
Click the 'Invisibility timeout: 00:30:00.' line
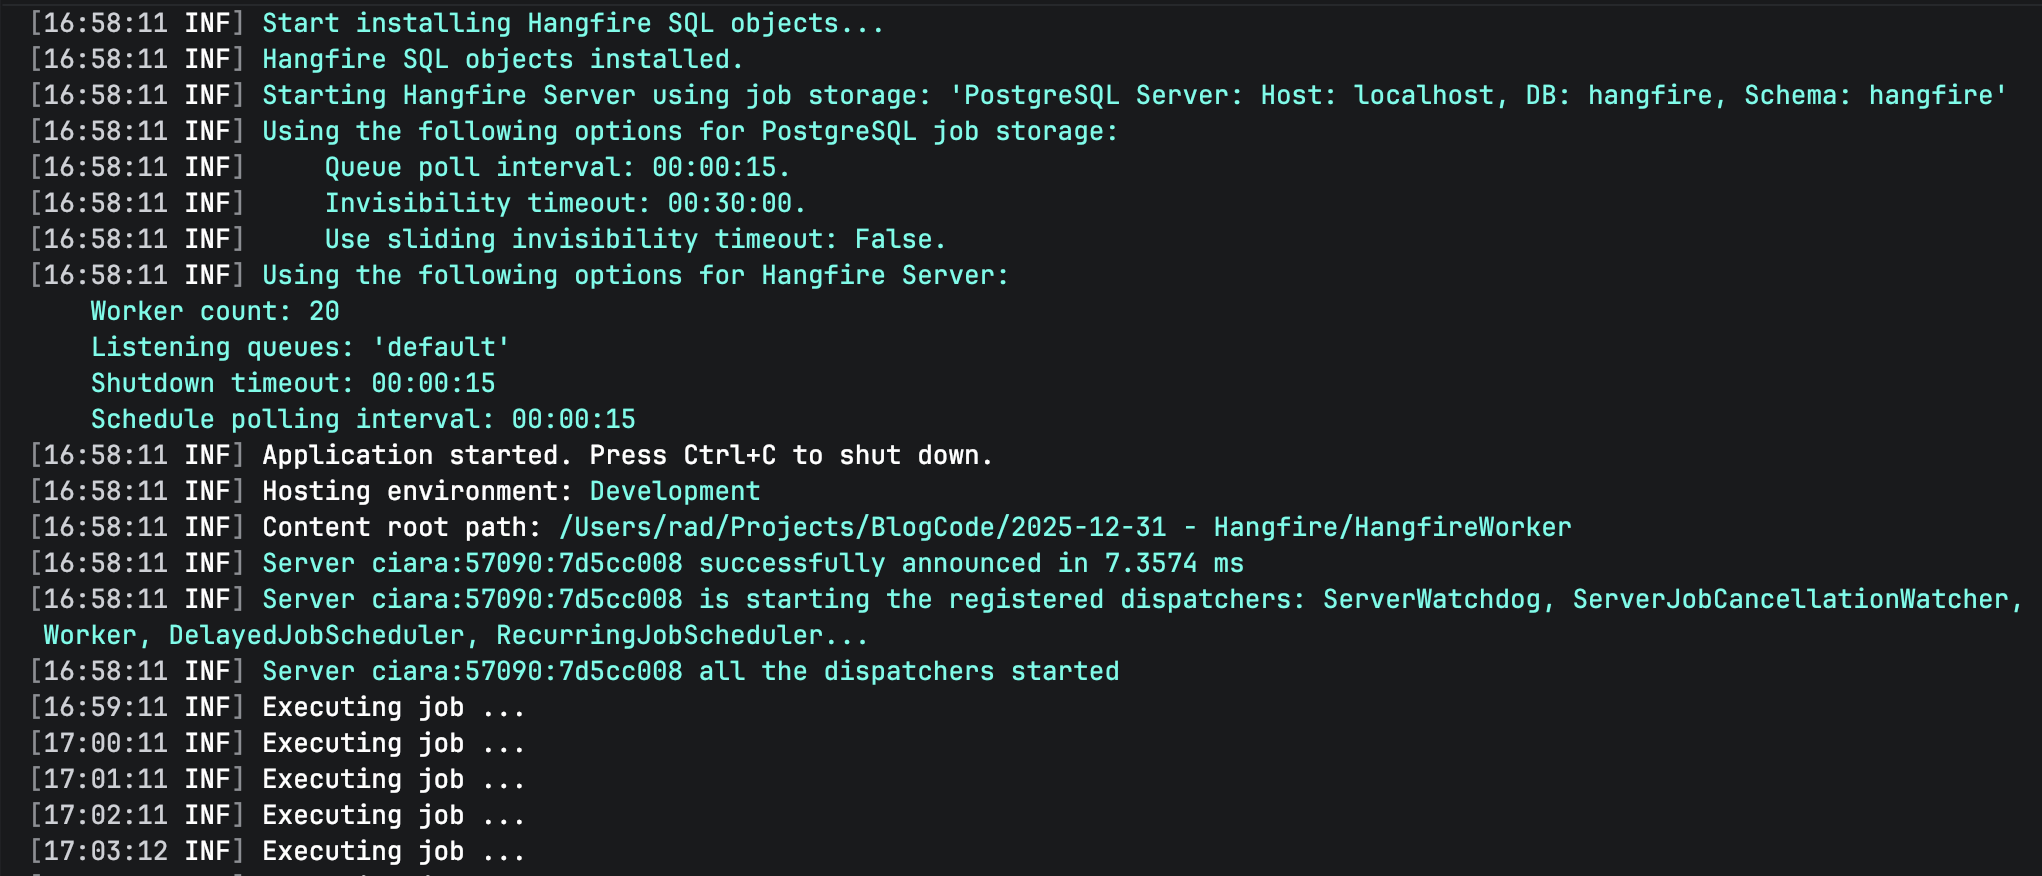click(564, 203)
